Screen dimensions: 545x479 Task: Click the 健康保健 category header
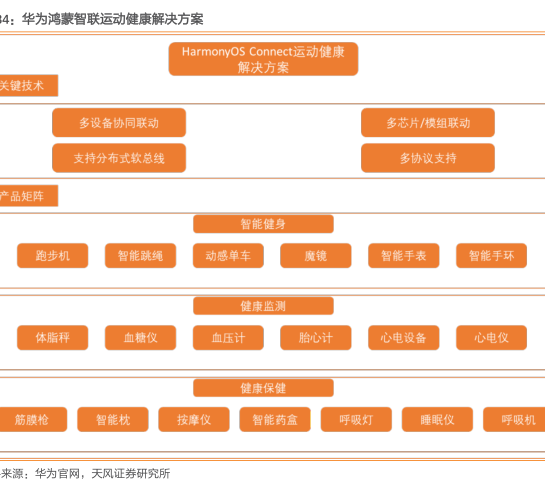tap(263, 388)
